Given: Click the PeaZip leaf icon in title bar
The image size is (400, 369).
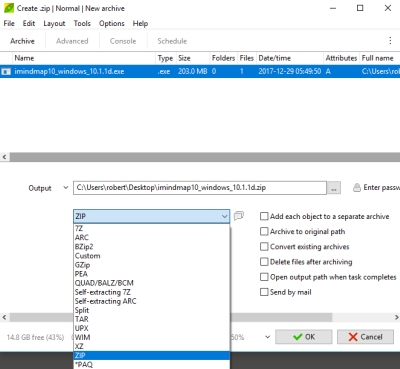Looking at the screenshot, I should 9,8.
